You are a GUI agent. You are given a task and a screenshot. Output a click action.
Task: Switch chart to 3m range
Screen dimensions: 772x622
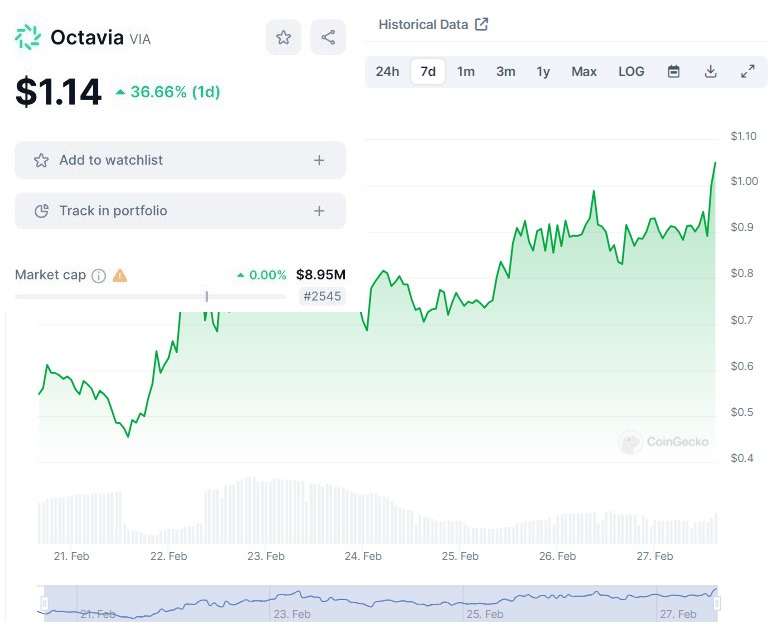(x=506, y=71)
